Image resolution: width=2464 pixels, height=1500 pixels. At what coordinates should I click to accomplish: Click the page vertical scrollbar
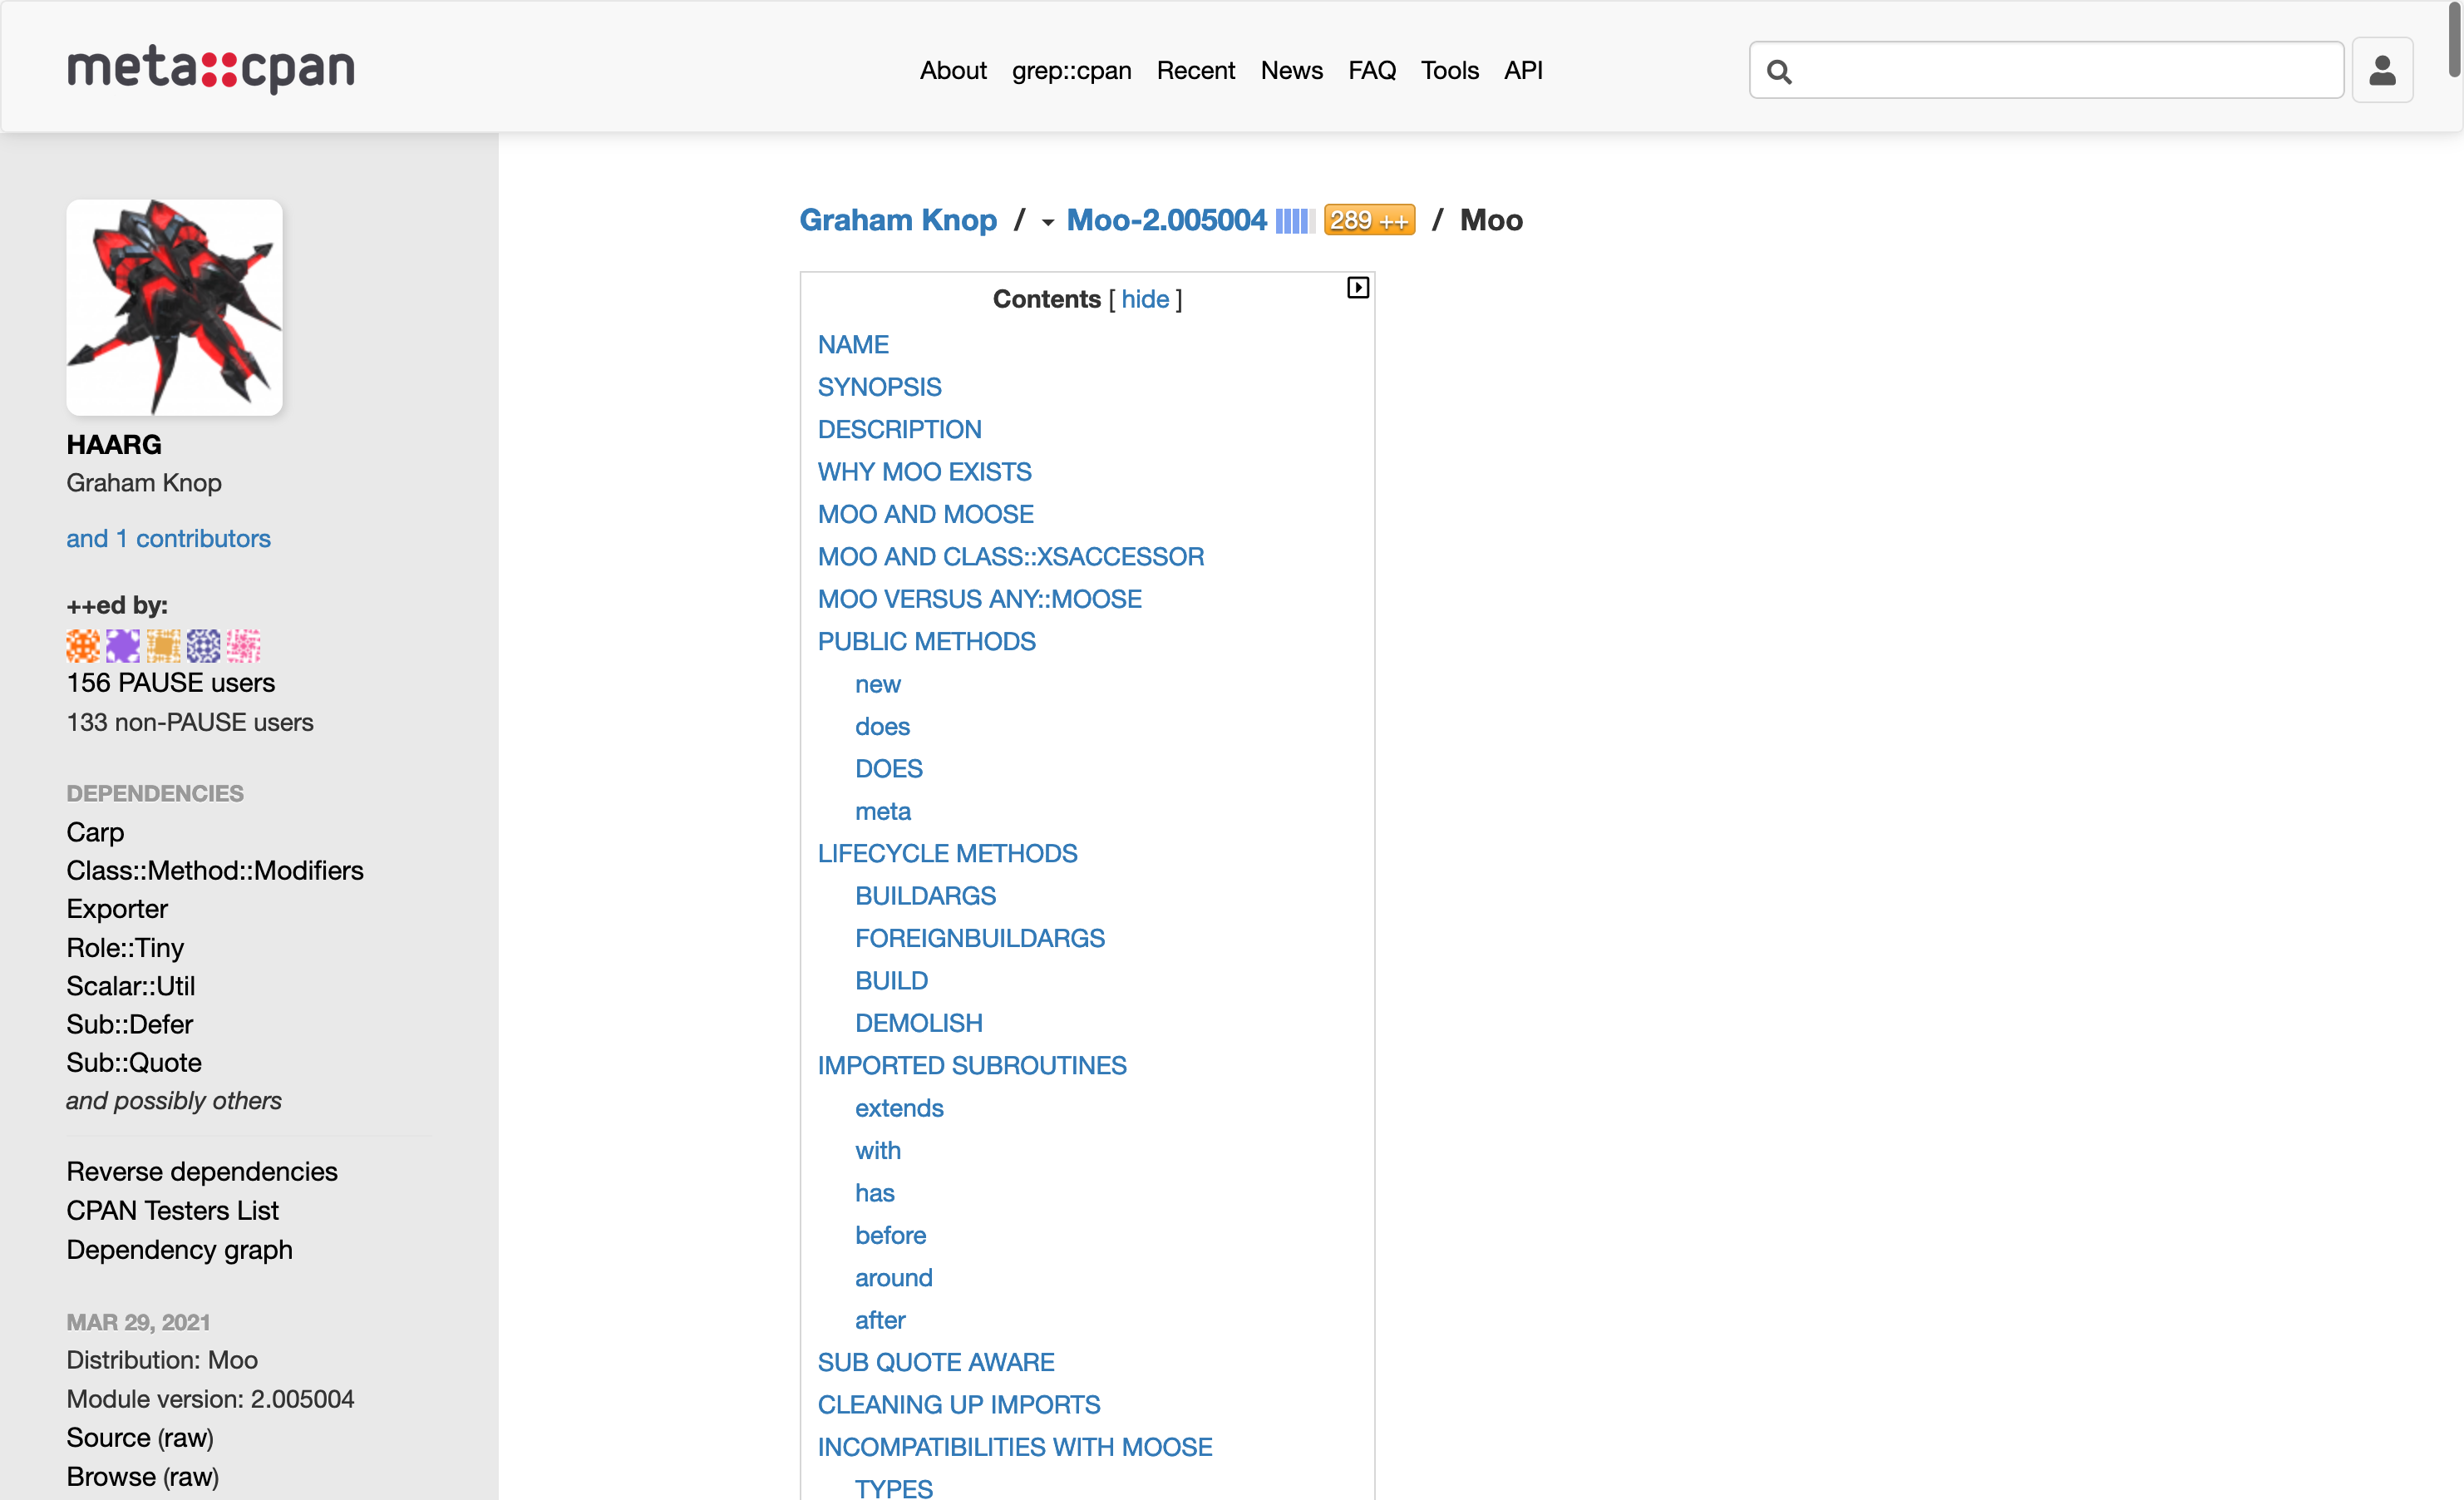(2455, 40)
